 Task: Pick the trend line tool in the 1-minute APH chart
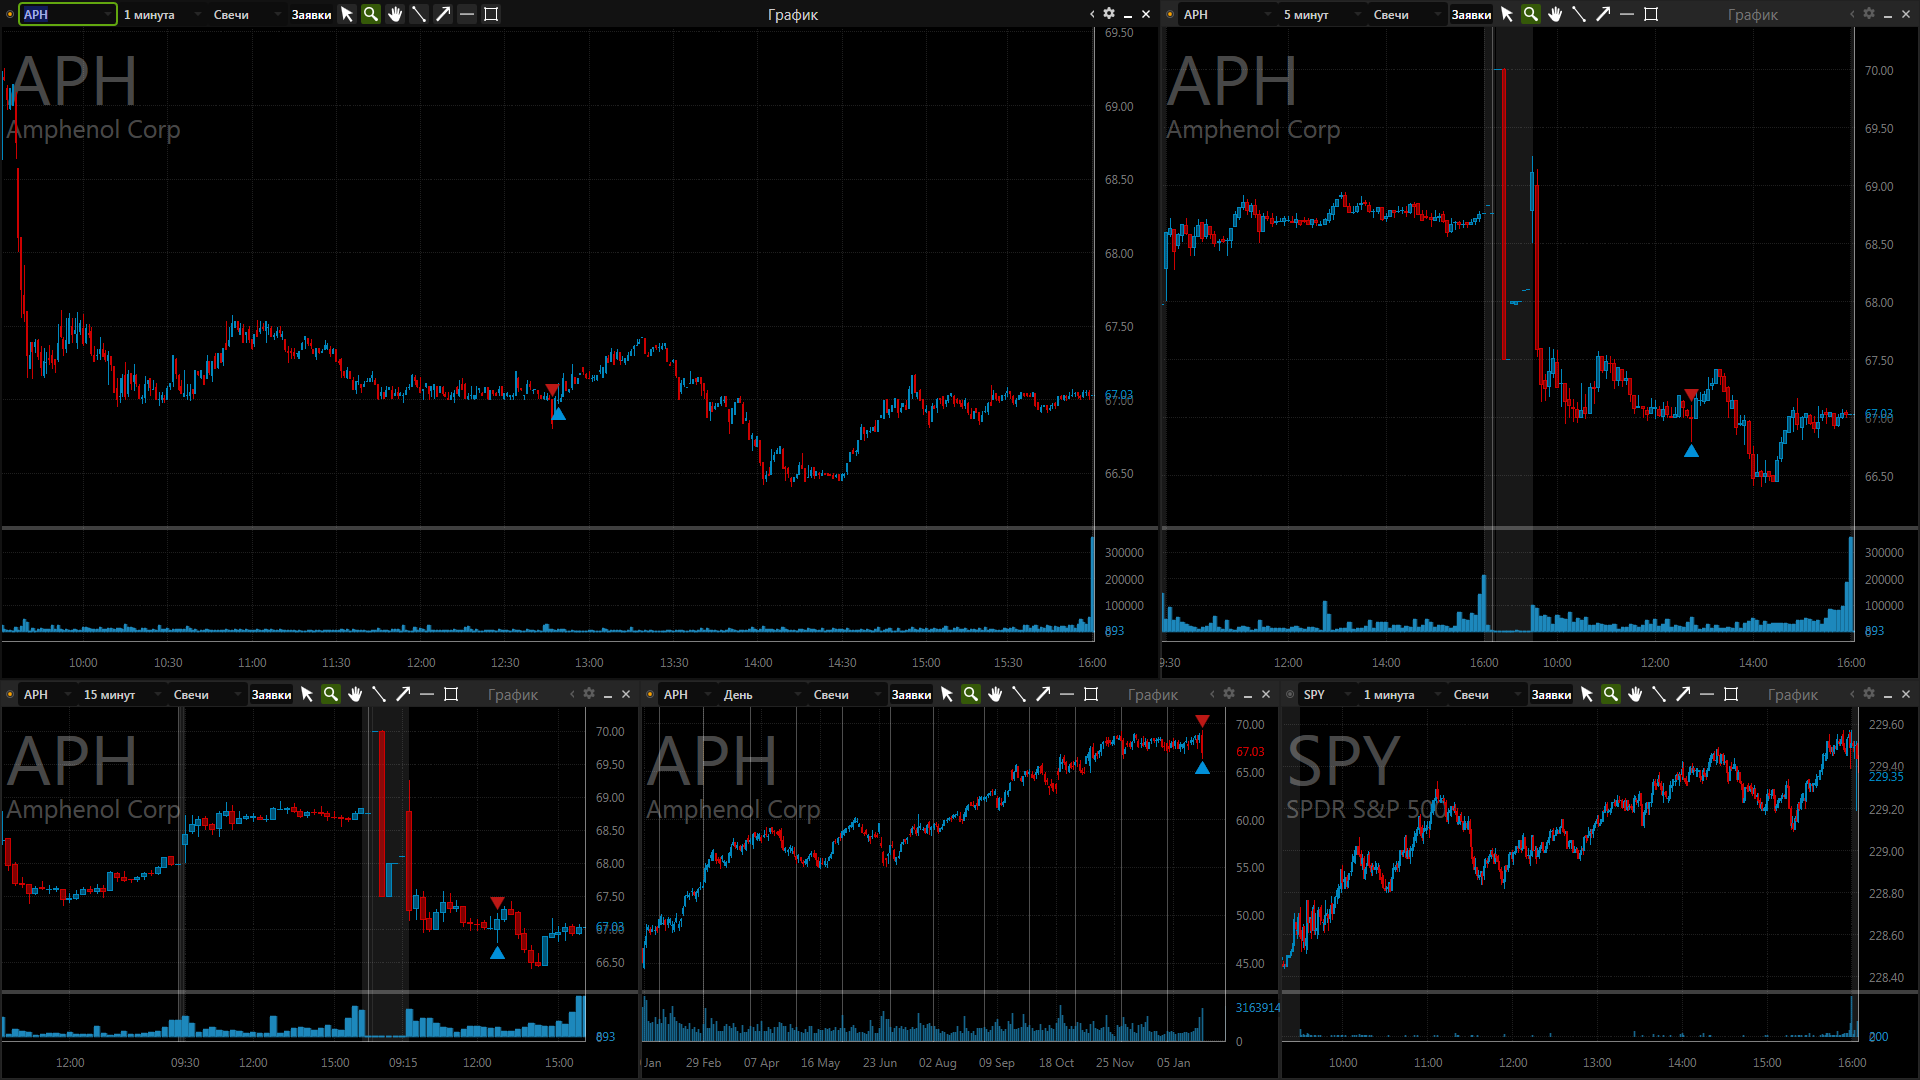(419, 14)
